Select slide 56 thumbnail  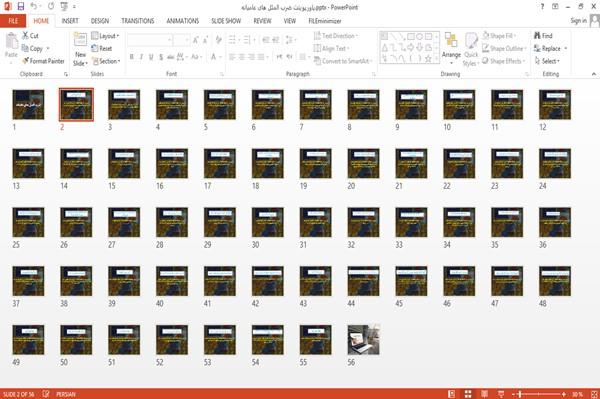tap(364, 340)
